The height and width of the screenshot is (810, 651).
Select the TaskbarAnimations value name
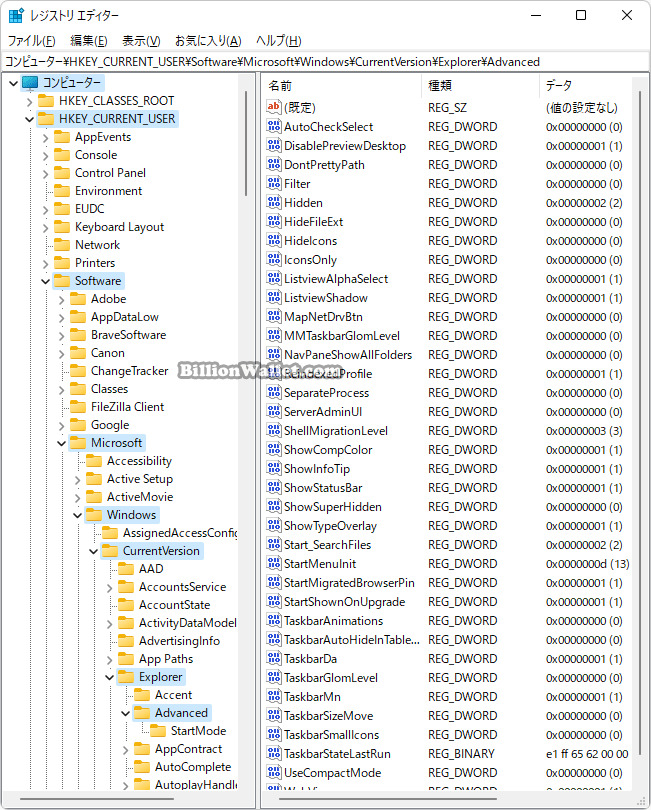click(334, 620)
